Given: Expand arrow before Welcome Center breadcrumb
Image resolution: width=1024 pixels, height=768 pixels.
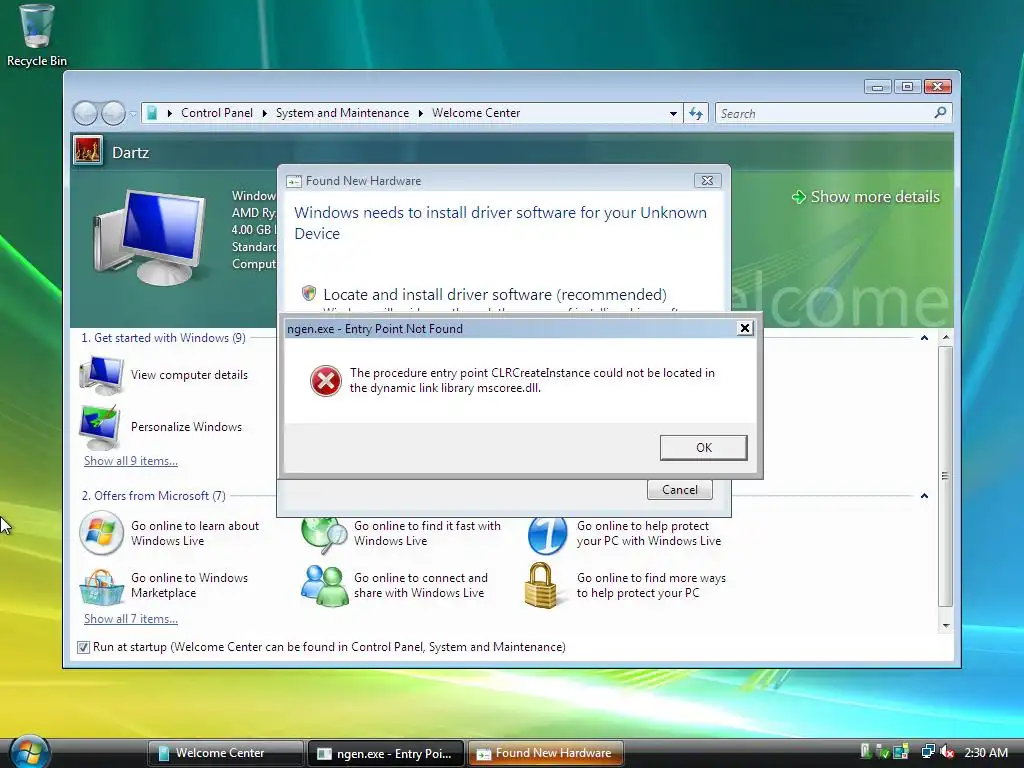Looking at the screenshot, I should (421, 113).
